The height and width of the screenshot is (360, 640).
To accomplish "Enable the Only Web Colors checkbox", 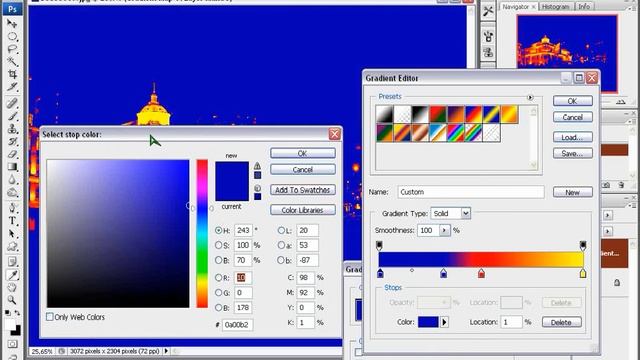I will coord(49,317).
